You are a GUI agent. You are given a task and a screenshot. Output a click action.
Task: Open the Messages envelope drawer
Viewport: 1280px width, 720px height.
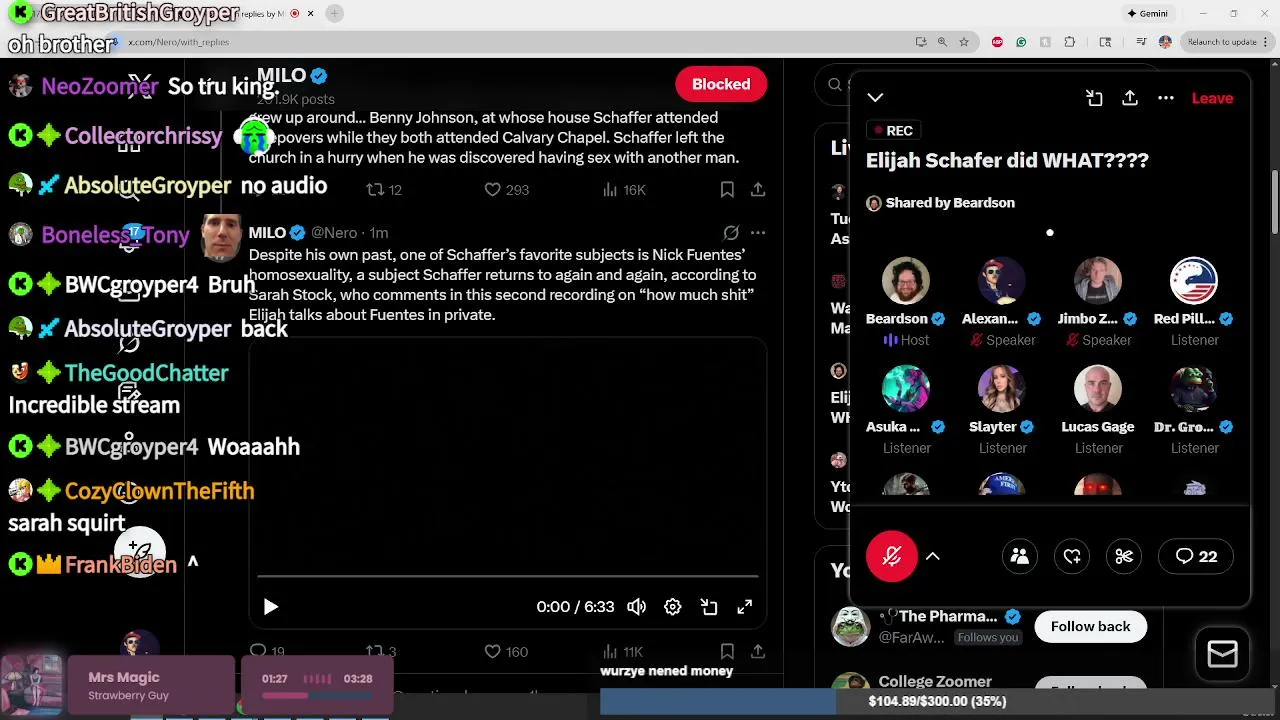click(1222, 654)
